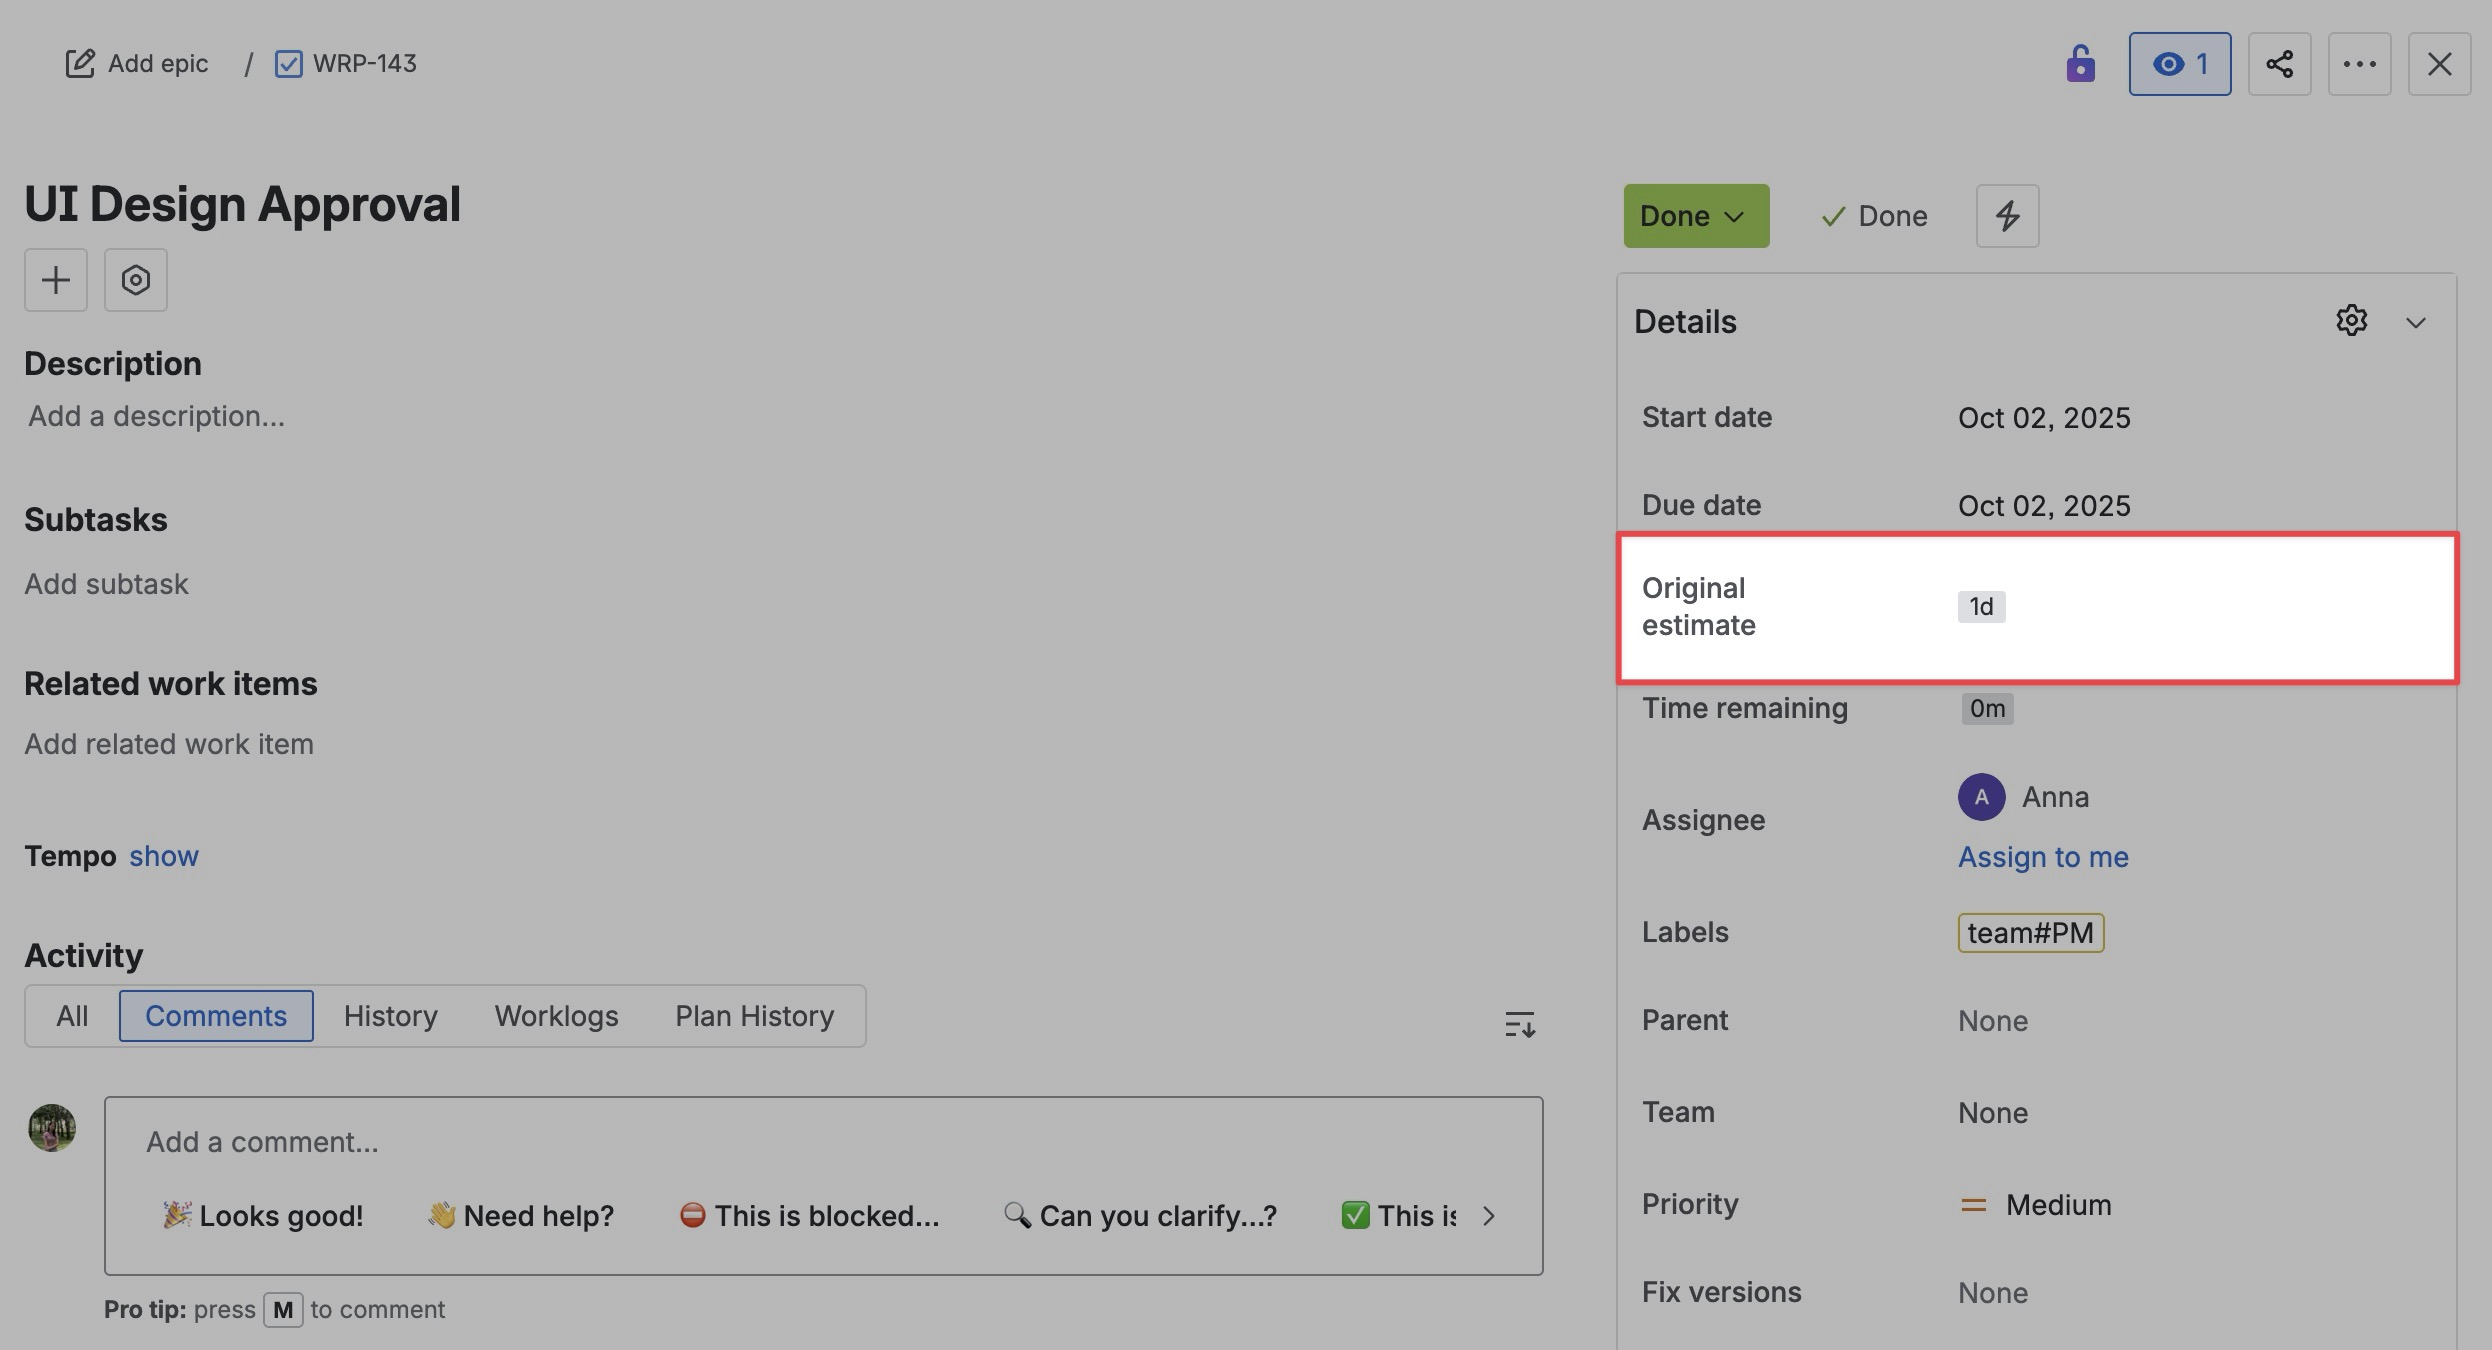Switch to the Worklogs tab
This screenshot has height=1350, width=2492.
556,1016
